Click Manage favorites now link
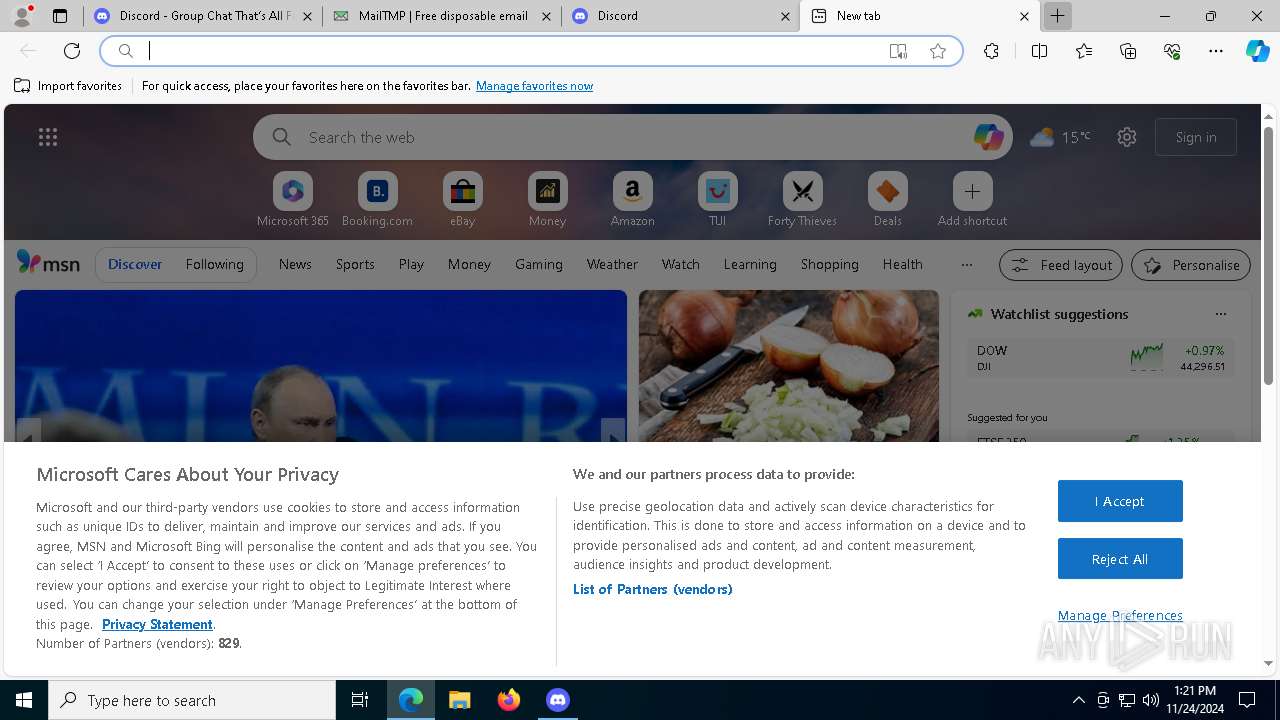 click(x=534, y=86)
